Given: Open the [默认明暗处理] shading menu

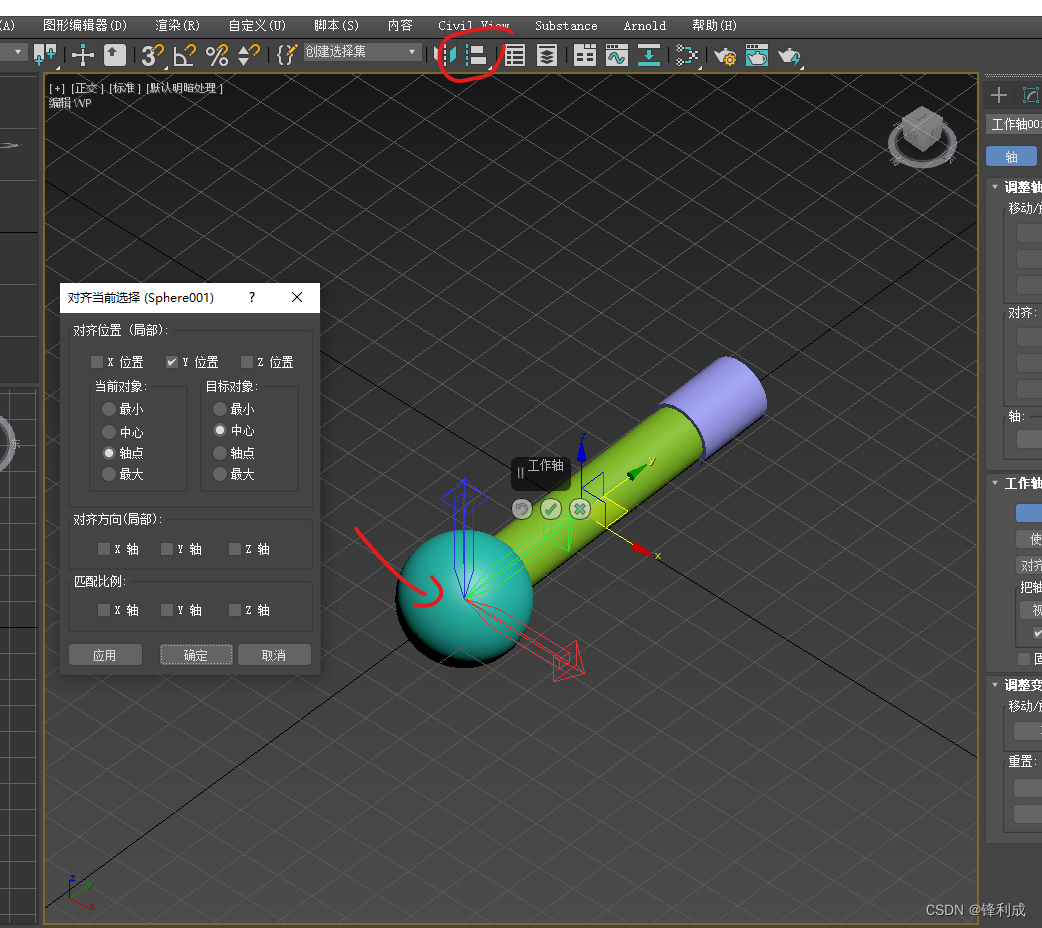Looking at the screenshot, I should click(185, 88).
